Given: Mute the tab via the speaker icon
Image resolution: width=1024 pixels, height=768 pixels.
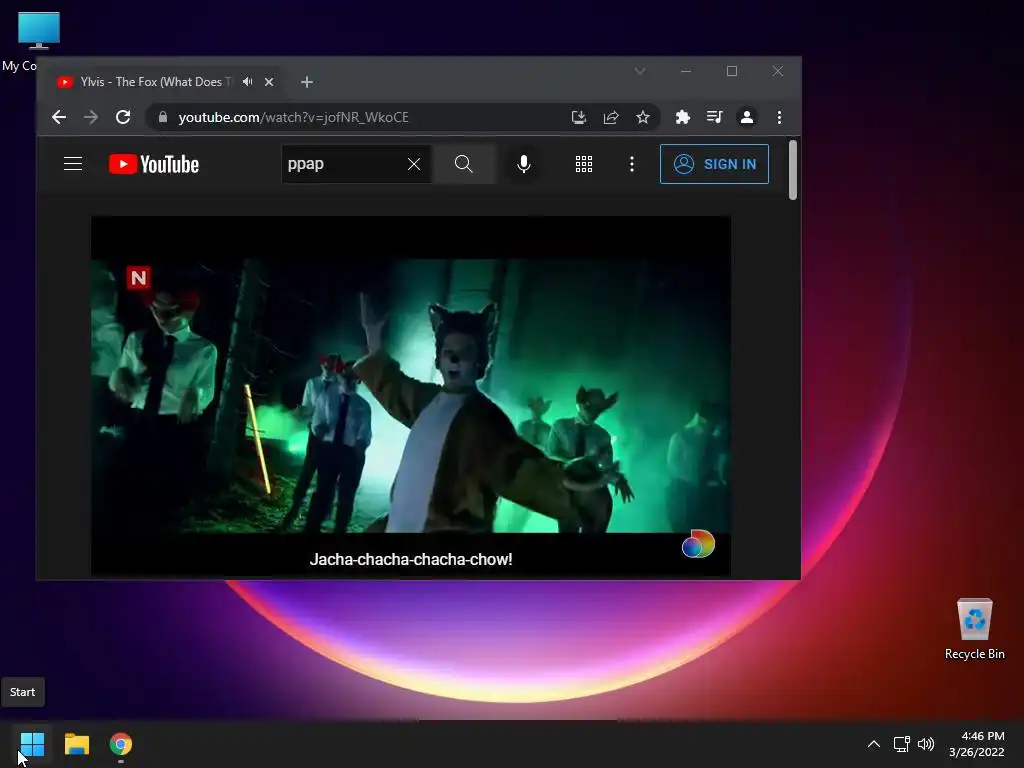Looking at the screenshot, I should tap(248, 82).
